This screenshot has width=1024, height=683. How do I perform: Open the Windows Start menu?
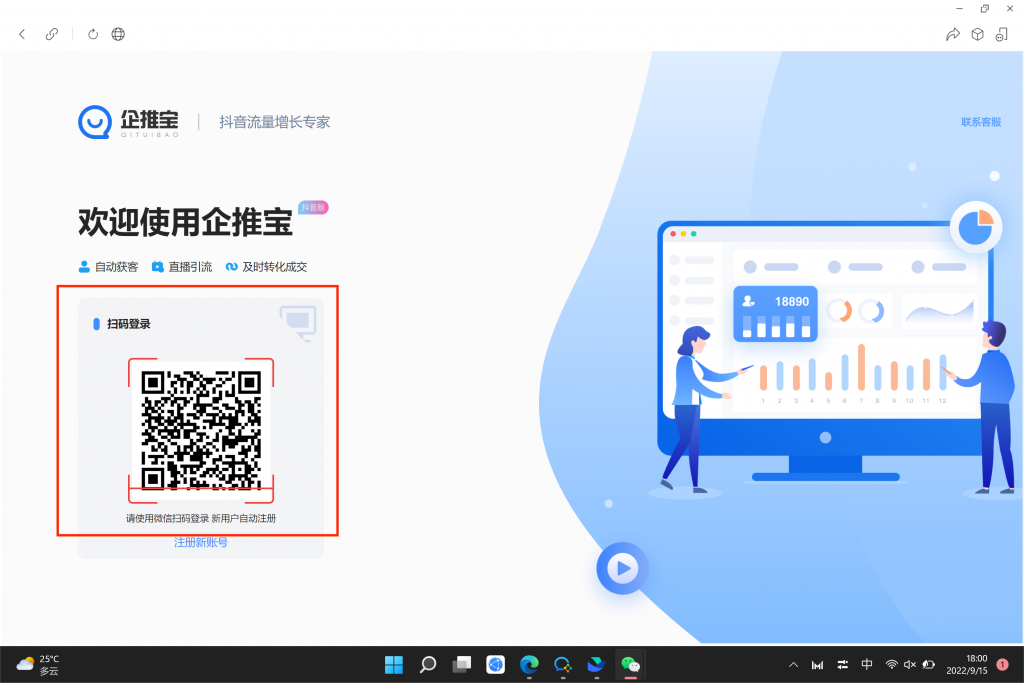(x=394, y=665)
